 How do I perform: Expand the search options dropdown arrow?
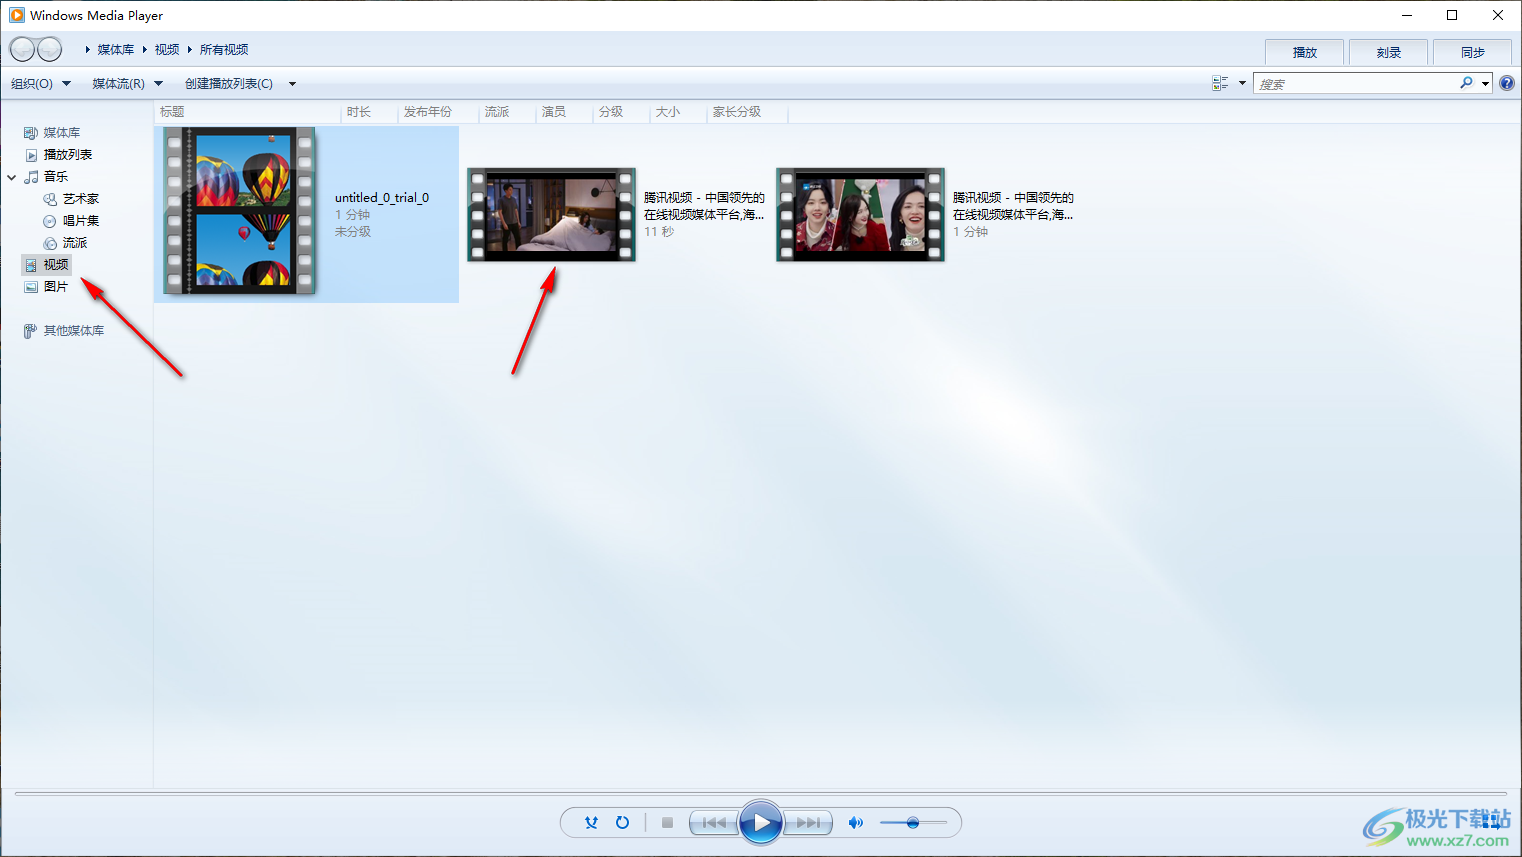pos(1485,84)
